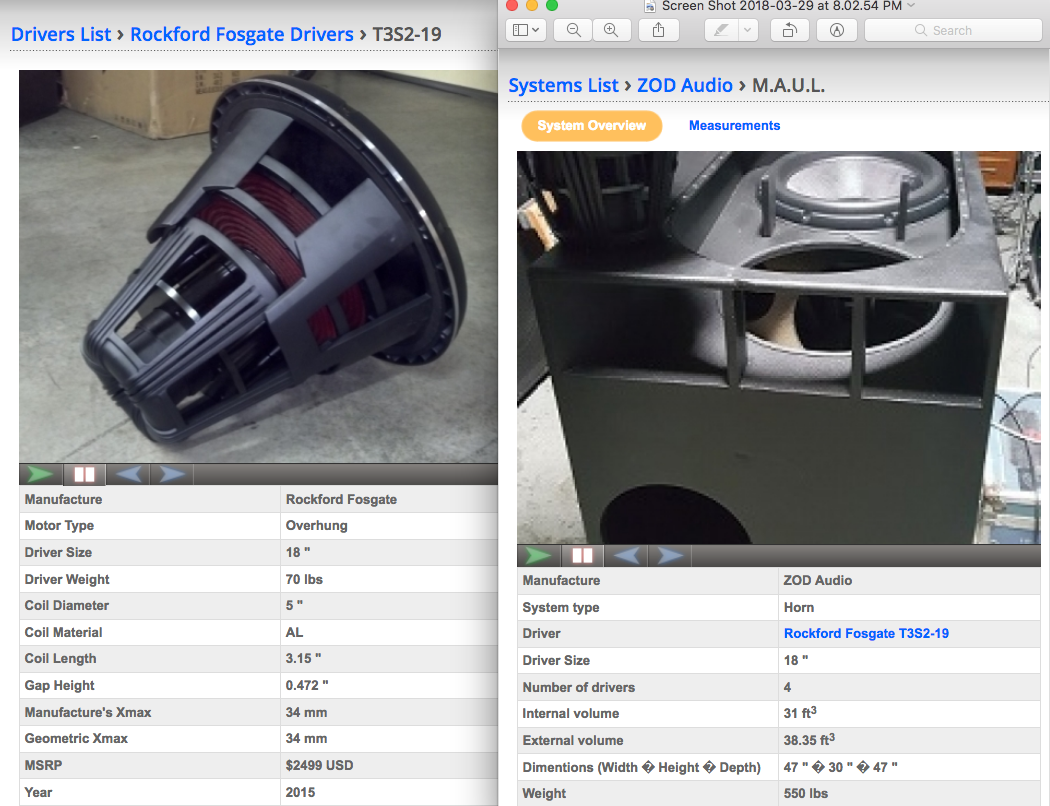Play the M.A.U.L. system slideshow
The height and width of the screenshot is (806, 1050).
point(538,556)
